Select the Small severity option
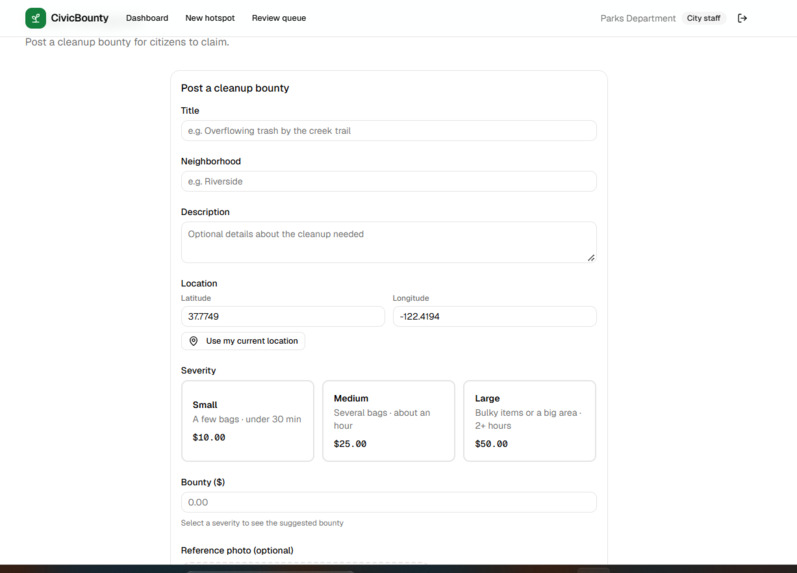The image size is (797, 573). 248,421
